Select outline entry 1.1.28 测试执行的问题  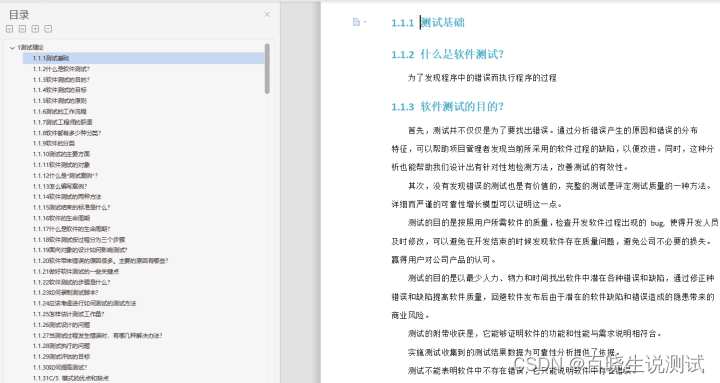coord(62,346)
